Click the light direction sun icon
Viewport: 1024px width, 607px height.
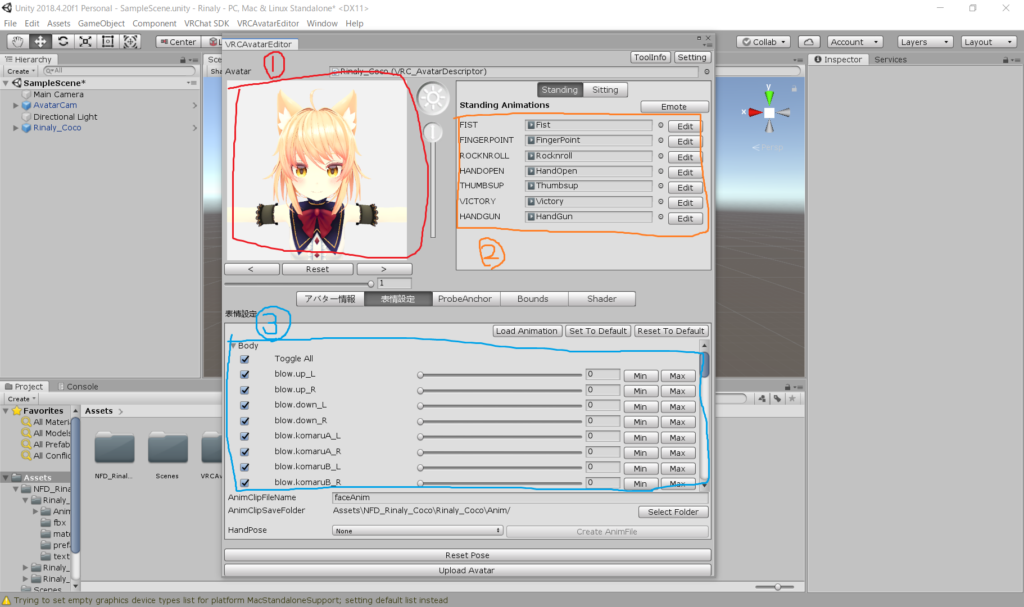click(x=433, y=99)
